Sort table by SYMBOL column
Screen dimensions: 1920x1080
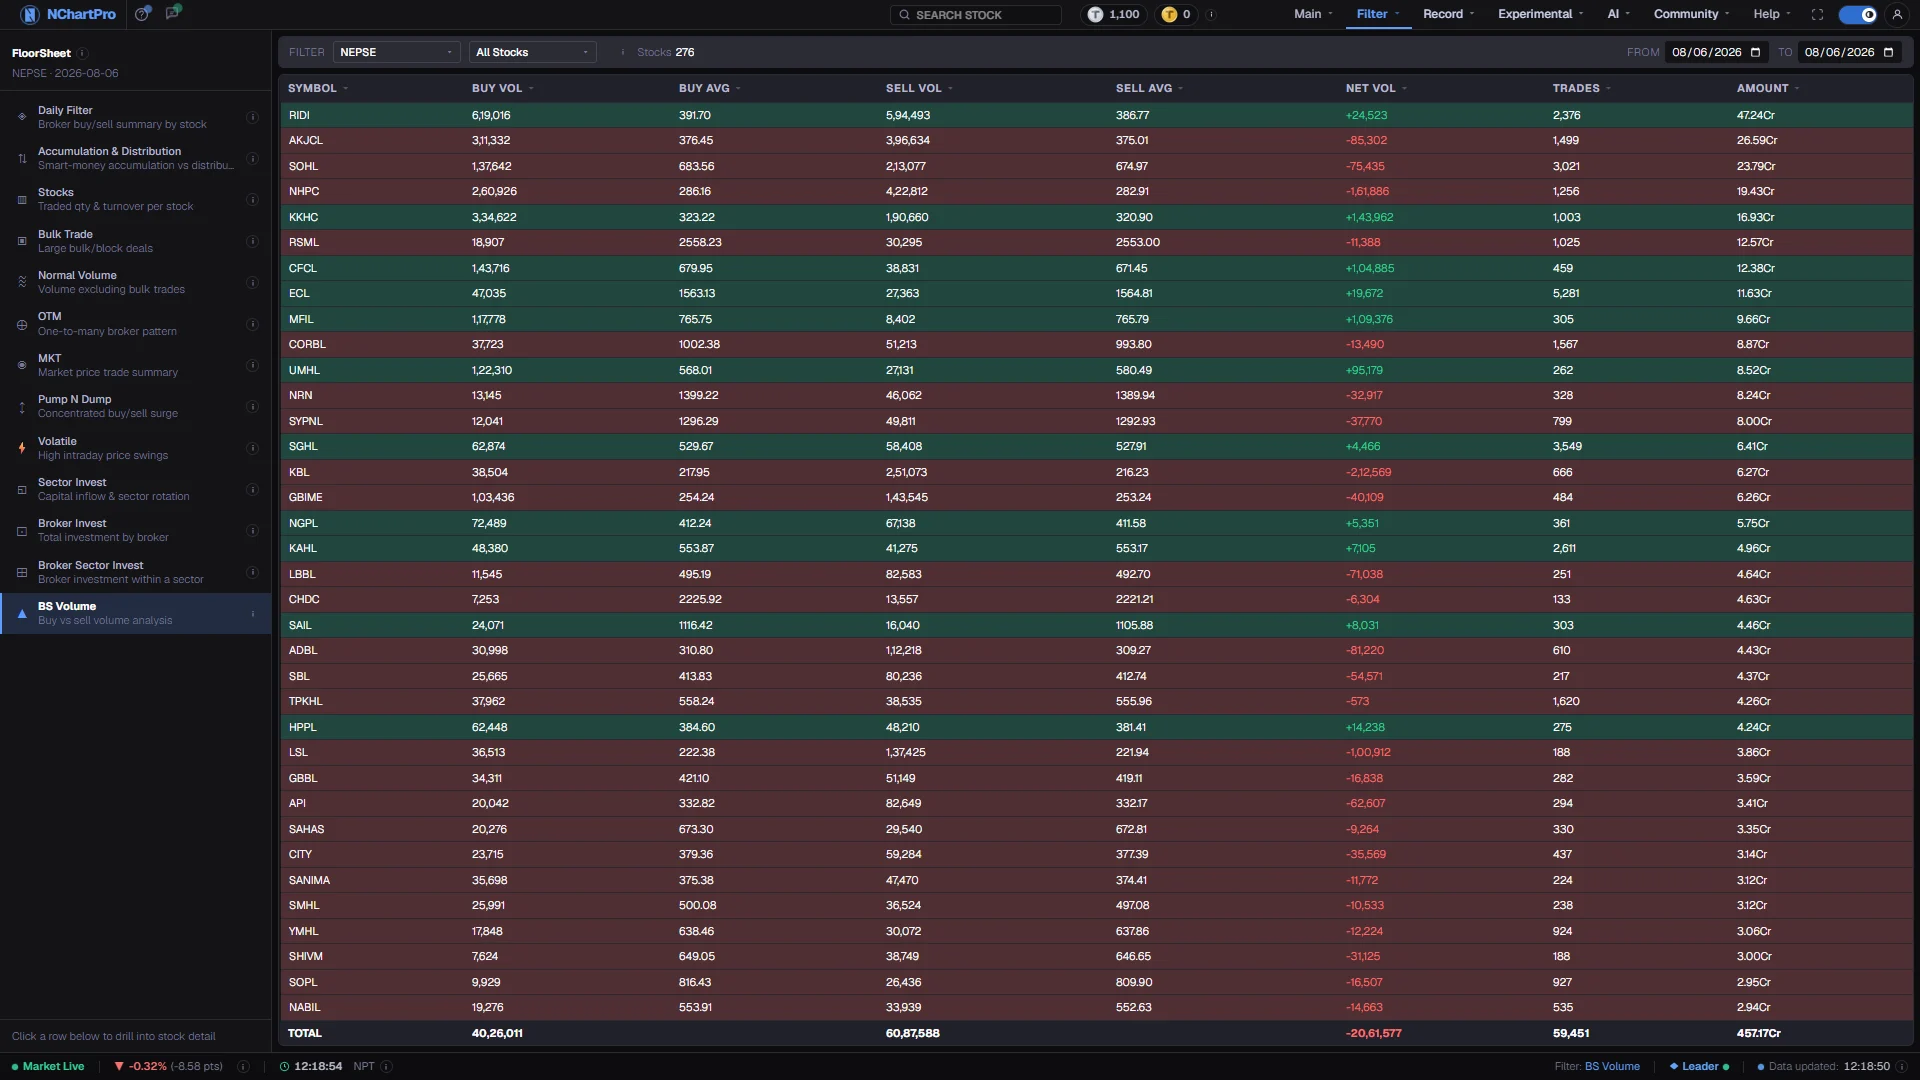point(318,88)
